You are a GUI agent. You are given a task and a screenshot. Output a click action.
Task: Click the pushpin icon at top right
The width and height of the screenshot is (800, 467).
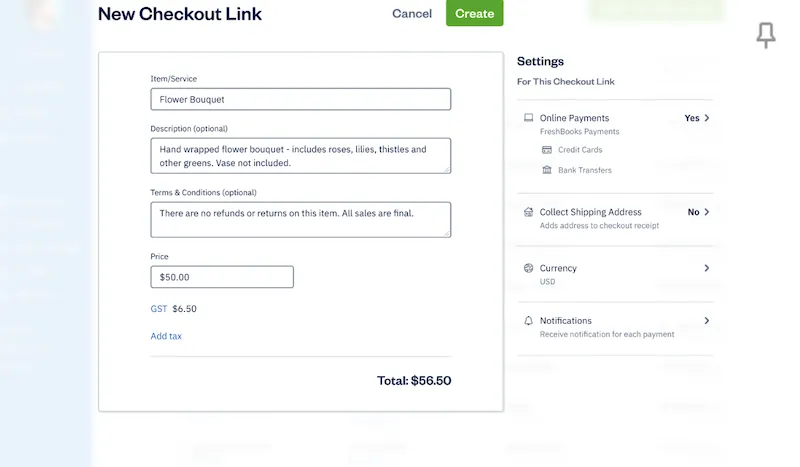click(x=766, y=36)
